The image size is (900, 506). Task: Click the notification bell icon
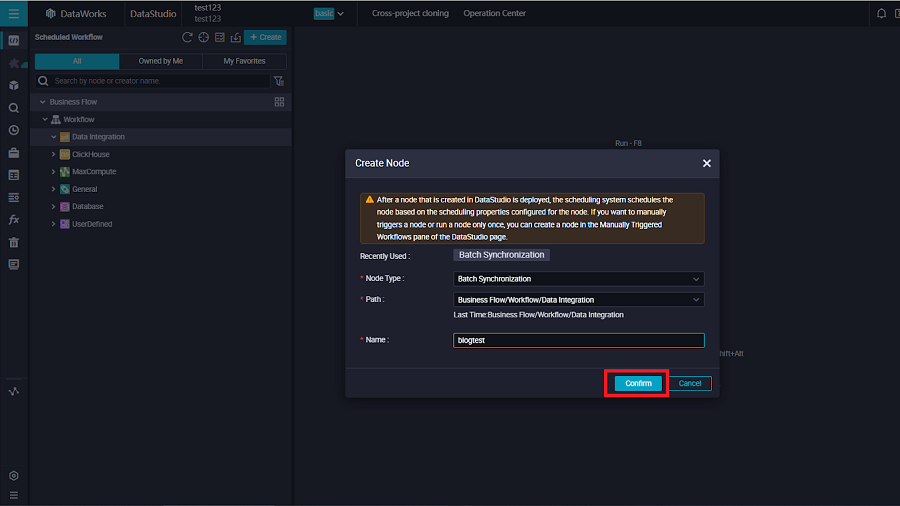(881, 14)
